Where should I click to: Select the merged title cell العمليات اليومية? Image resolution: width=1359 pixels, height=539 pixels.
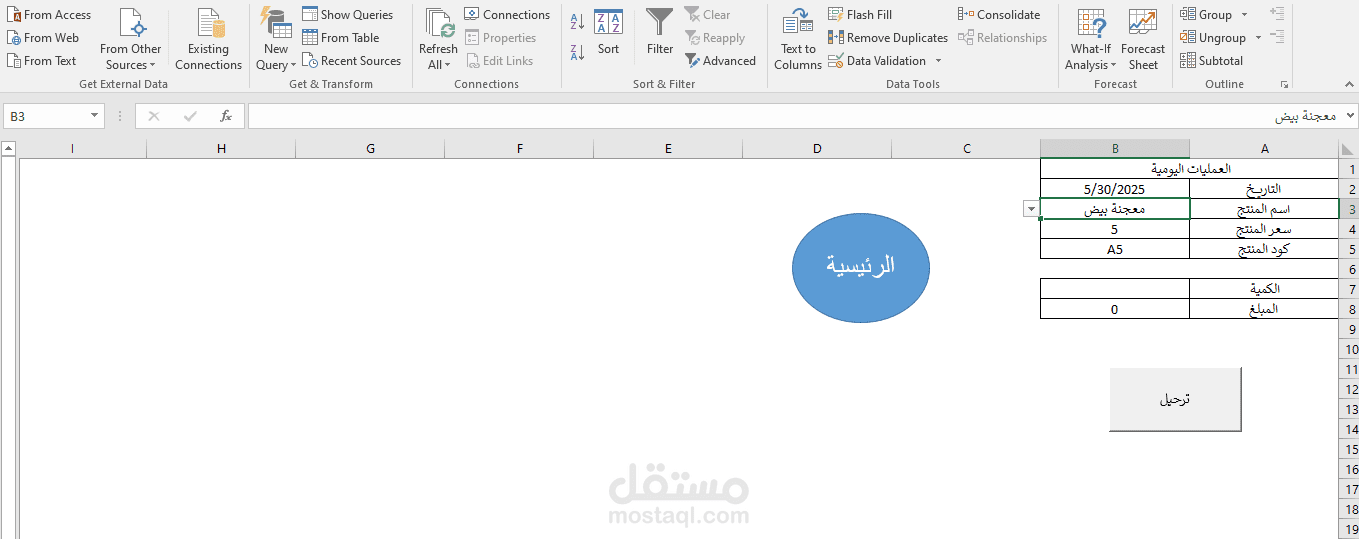(x=1189, y=169)
